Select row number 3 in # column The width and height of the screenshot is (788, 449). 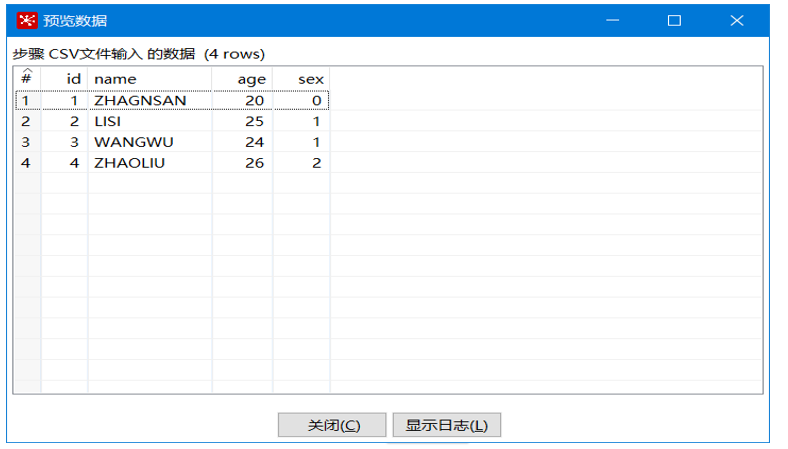[x=27, y=142]
